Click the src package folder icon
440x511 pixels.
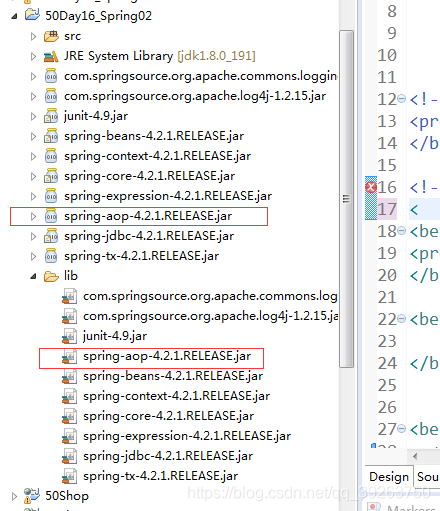[x=51, y=36]
